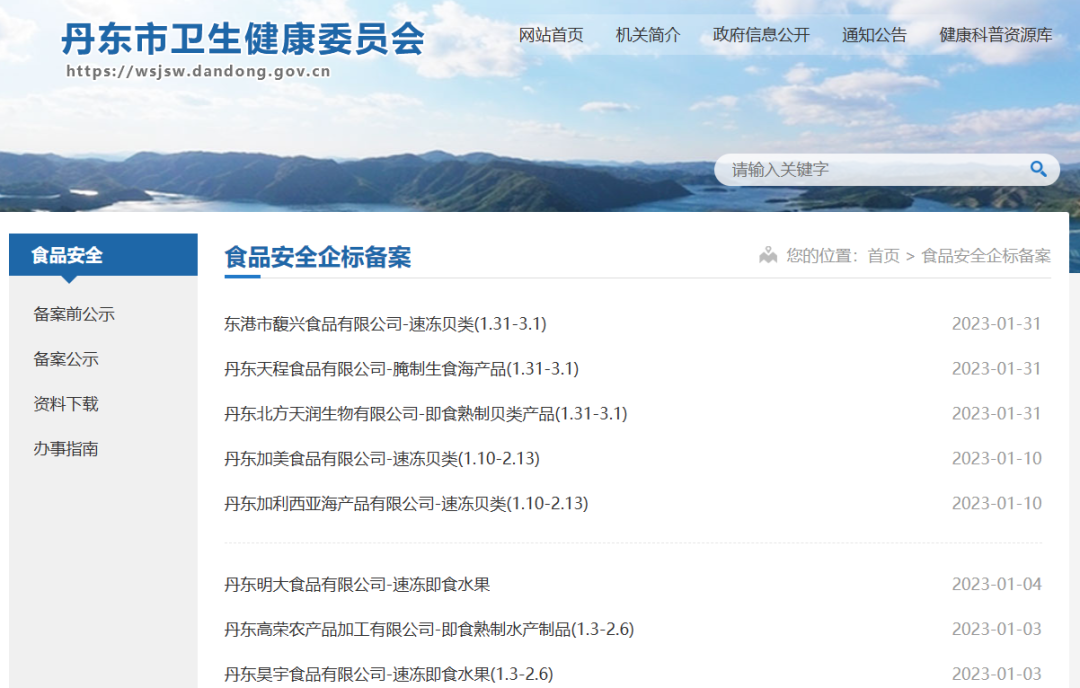Image resolution: width=1080 pixels, height=688 pixels.
Task: Open 丹东天程食品有限公司-腌制生食海产品 entry
Action: point(402,368)
